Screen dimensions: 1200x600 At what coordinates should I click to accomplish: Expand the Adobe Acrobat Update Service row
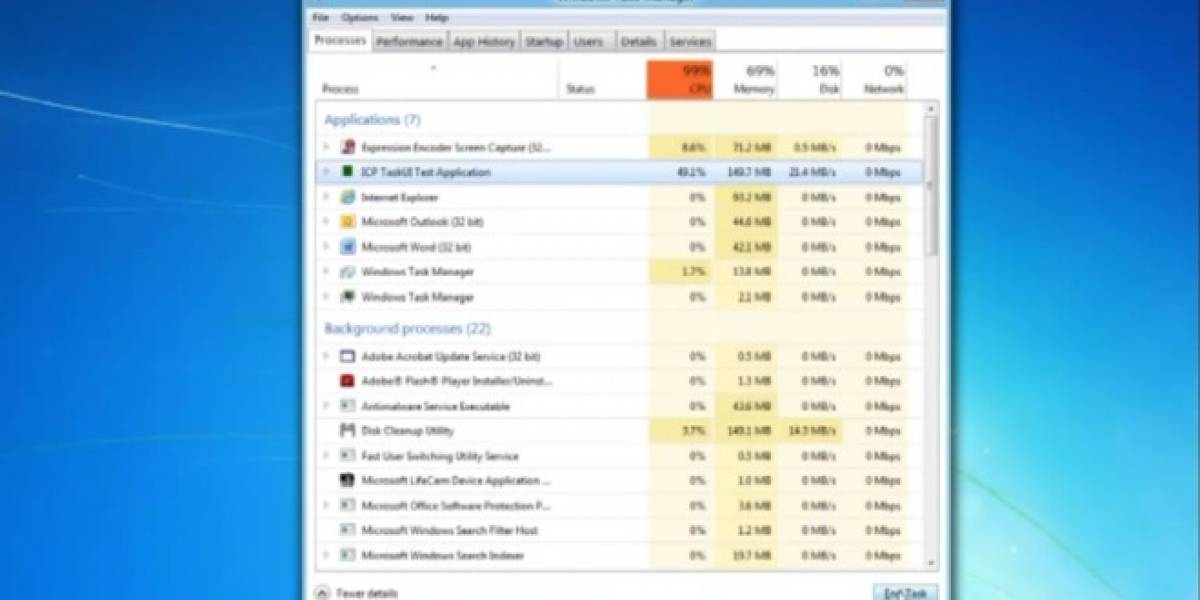[x=326, y=356]
